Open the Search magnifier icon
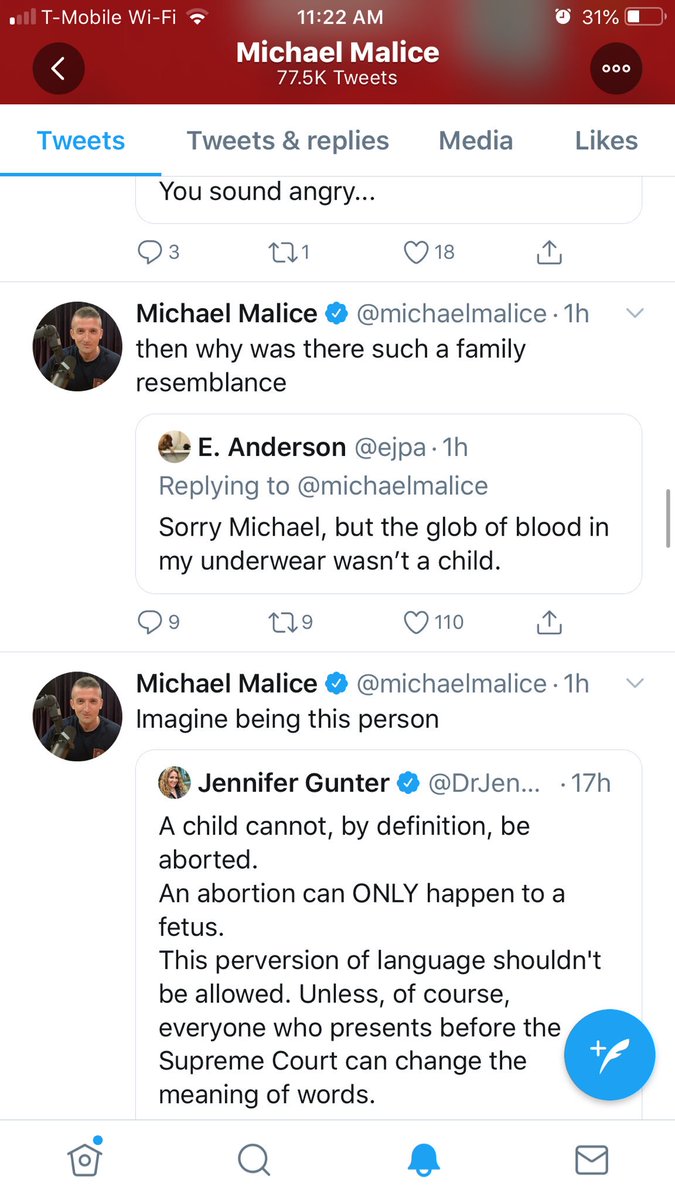The image size is (675, 1200). click(254, 1160)
